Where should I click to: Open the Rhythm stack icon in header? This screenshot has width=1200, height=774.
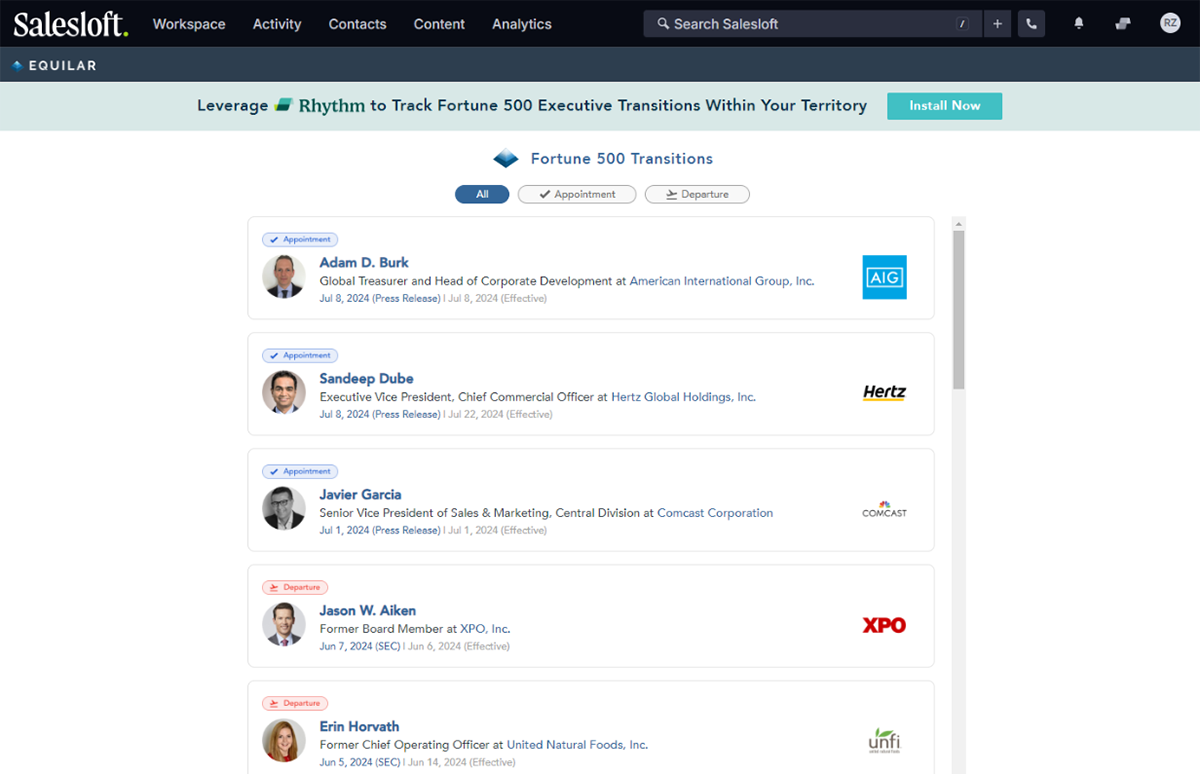1123,24
